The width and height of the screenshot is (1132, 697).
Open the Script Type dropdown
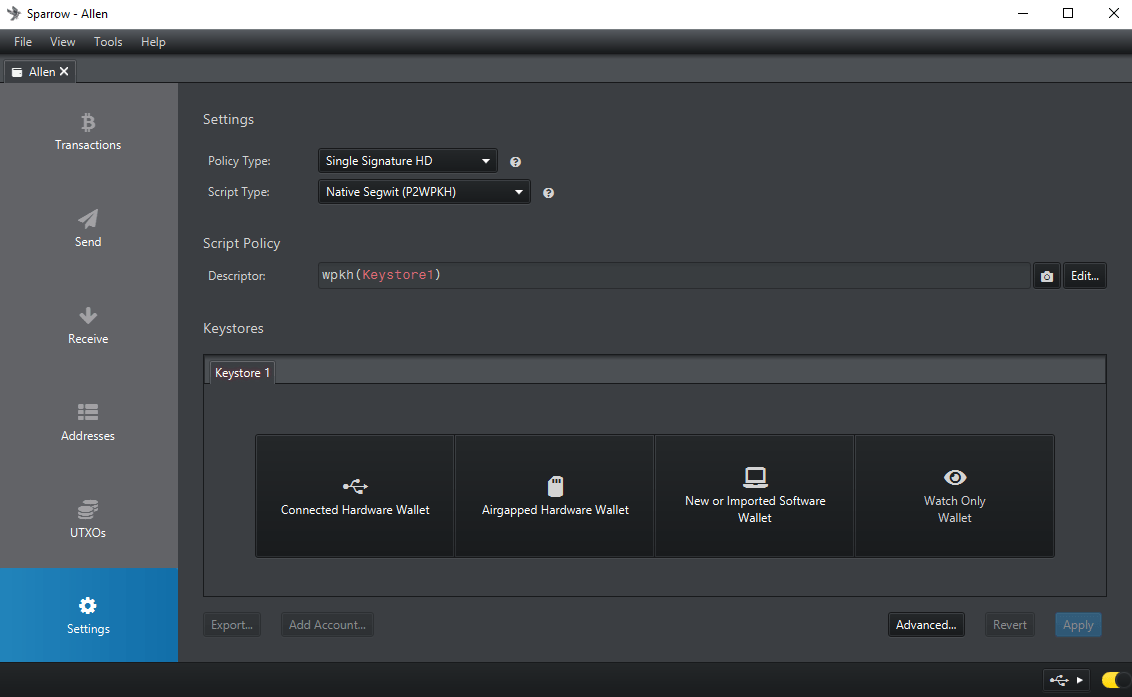pos(424,192)
